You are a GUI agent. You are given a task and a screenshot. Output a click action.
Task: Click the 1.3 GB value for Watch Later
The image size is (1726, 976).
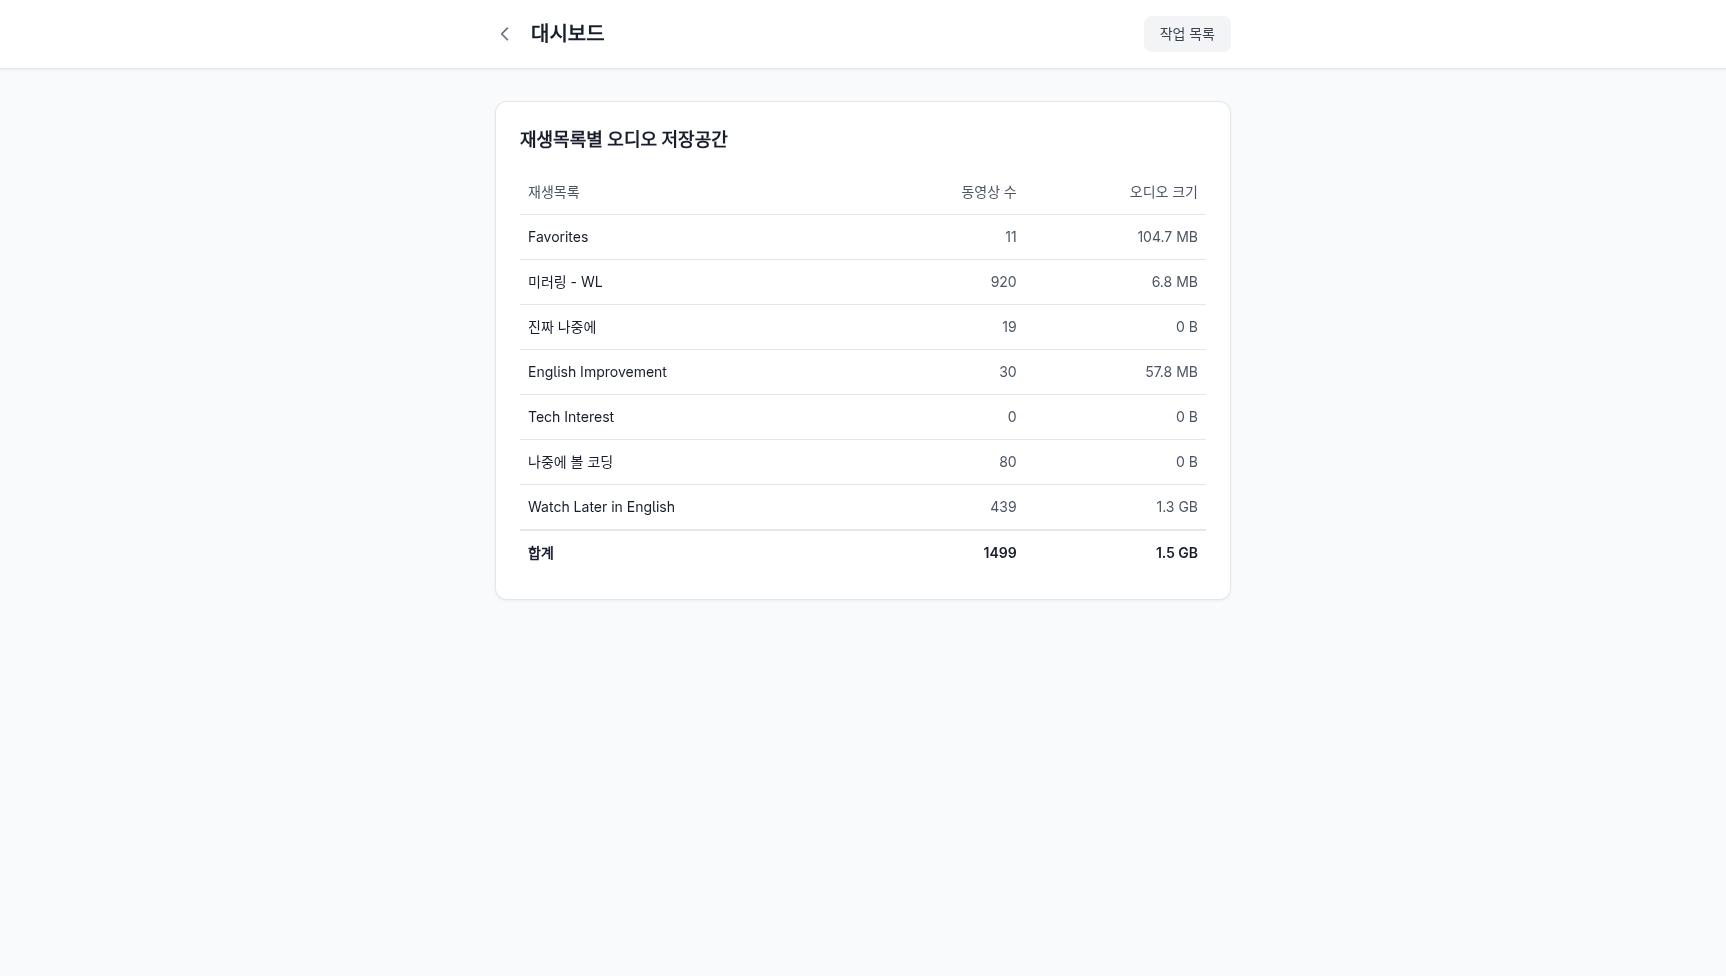pos(1177,507)
